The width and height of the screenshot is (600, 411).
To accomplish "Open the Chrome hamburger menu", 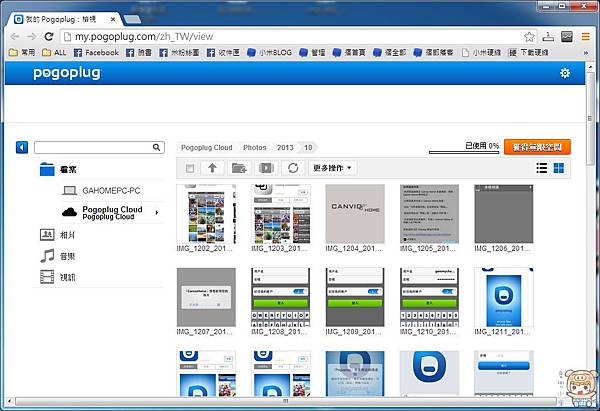I will (585, 37).
